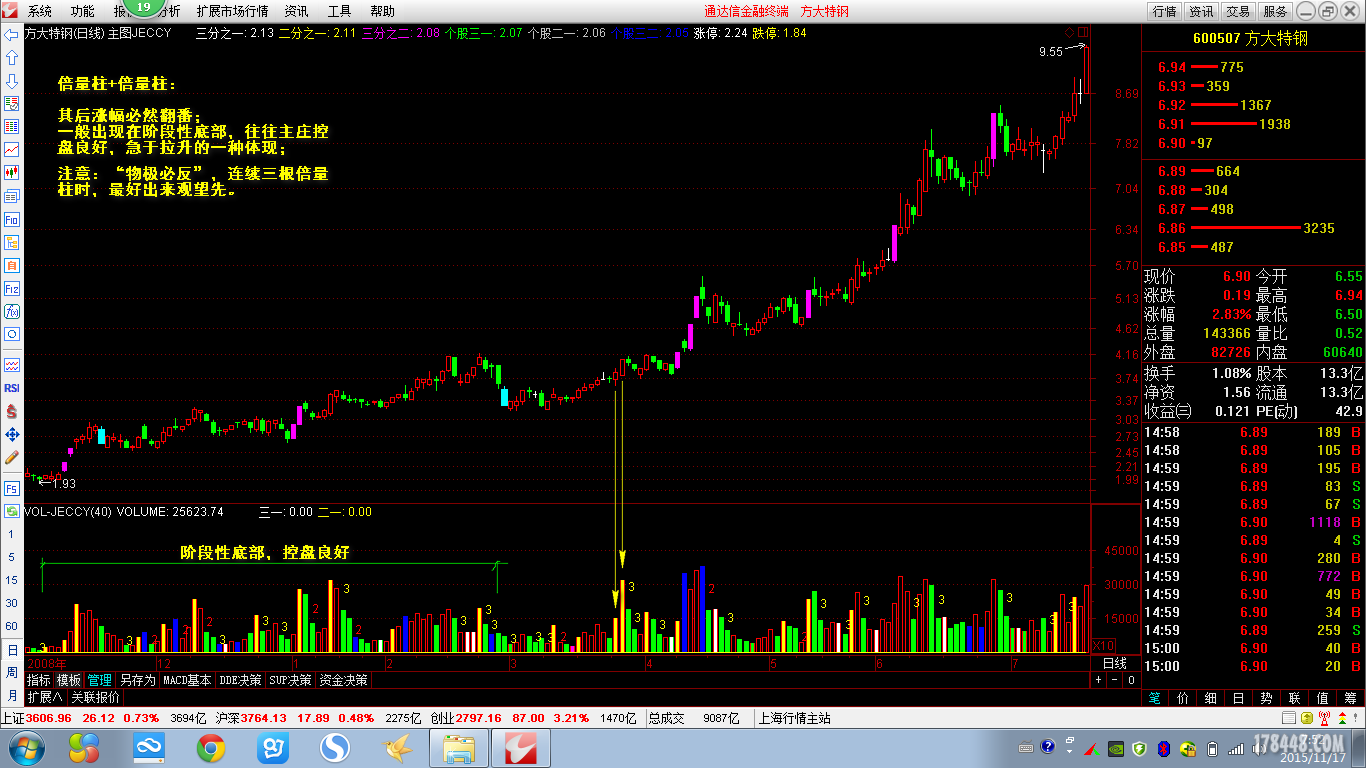Click the green notification badge showing 19

pyautogui.click(x=143, y=8)
